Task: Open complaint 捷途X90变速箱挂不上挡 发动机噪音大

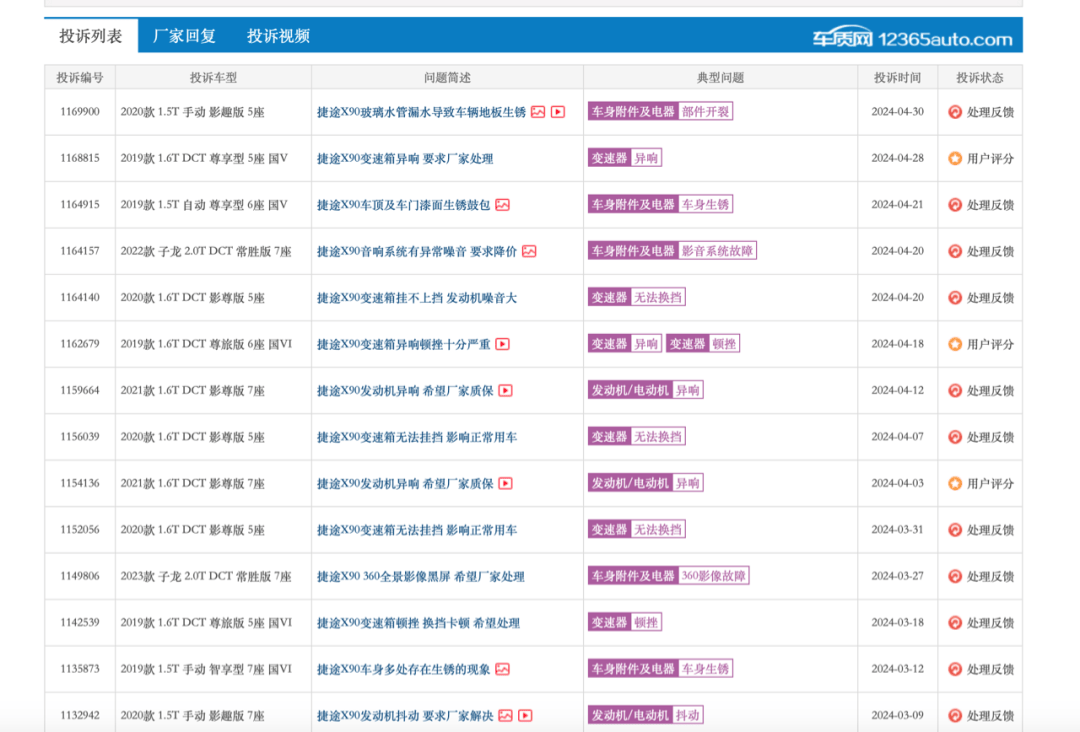Action: pos(417,297)
